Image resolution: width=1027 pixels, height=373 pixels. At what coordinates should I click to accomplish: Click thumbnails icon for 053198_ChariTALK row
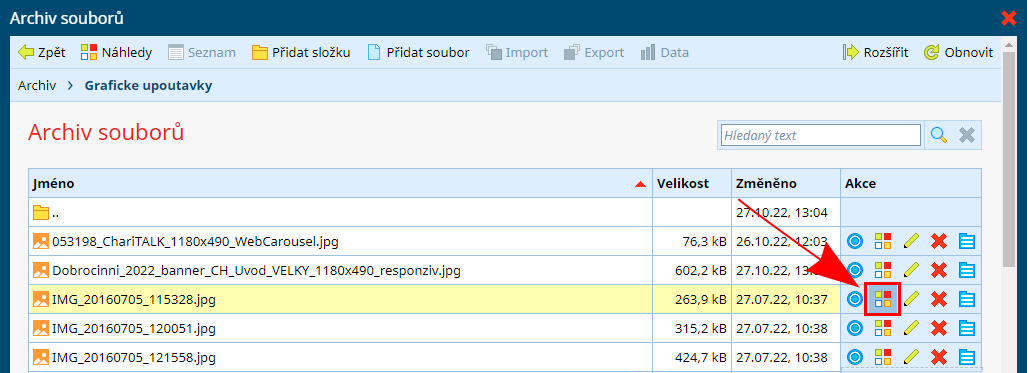click(x=883, y=241)
